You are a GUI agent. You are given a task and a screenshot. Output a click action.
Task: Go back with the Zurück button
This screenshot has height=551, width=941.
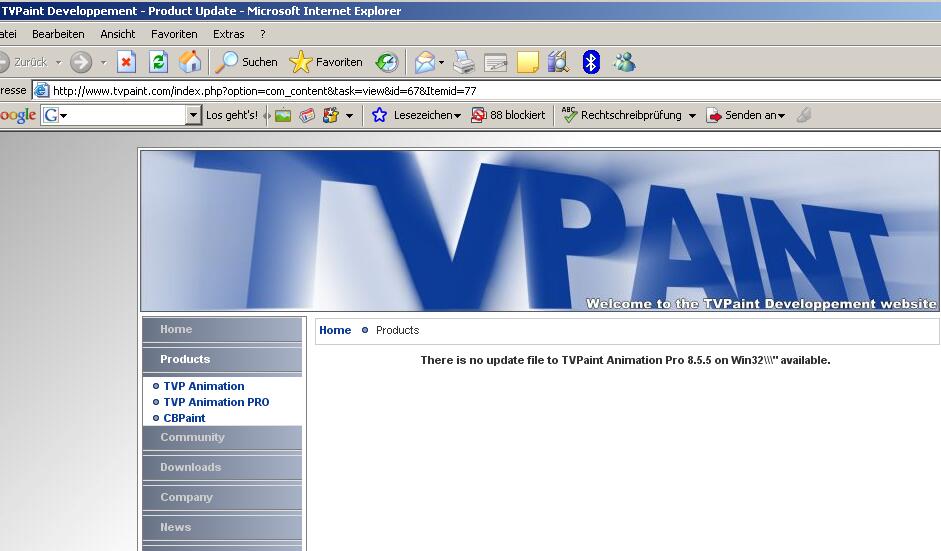24,62
